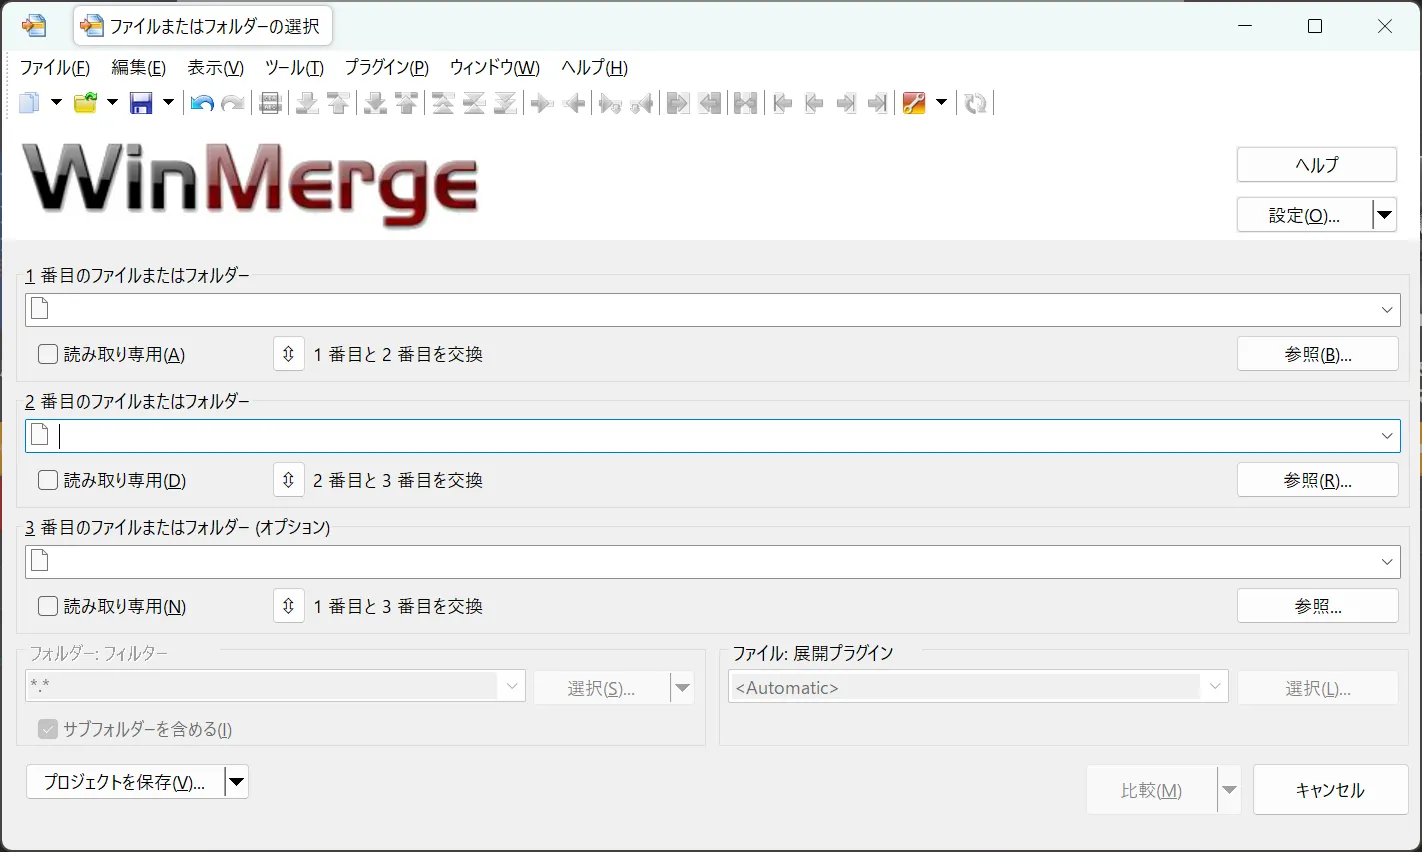
Task: Click the プロジェクトを保存(V)... button
Action: 125,782
